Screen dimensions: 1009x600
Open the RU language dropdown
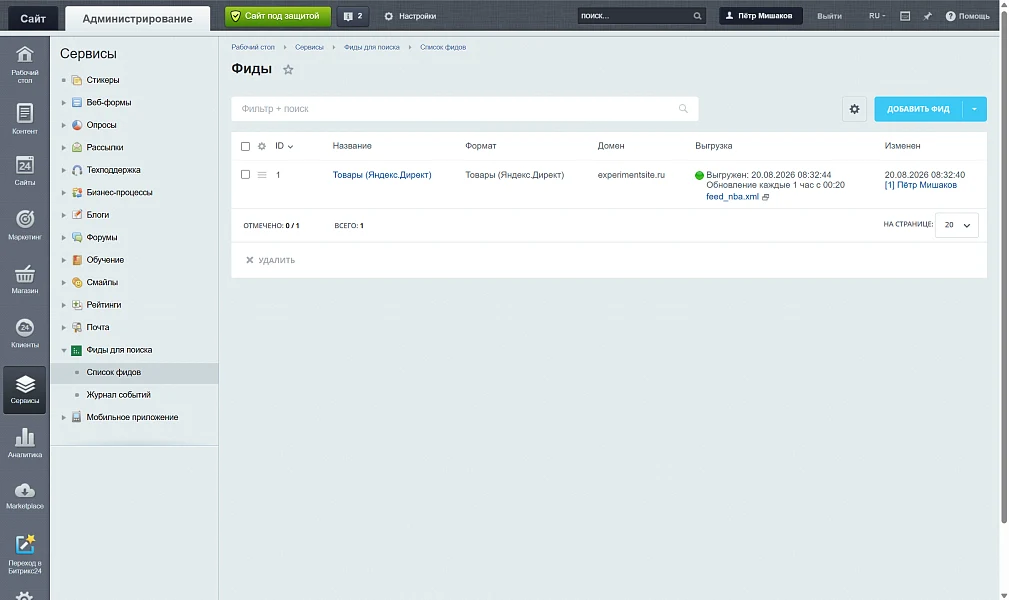877,16
